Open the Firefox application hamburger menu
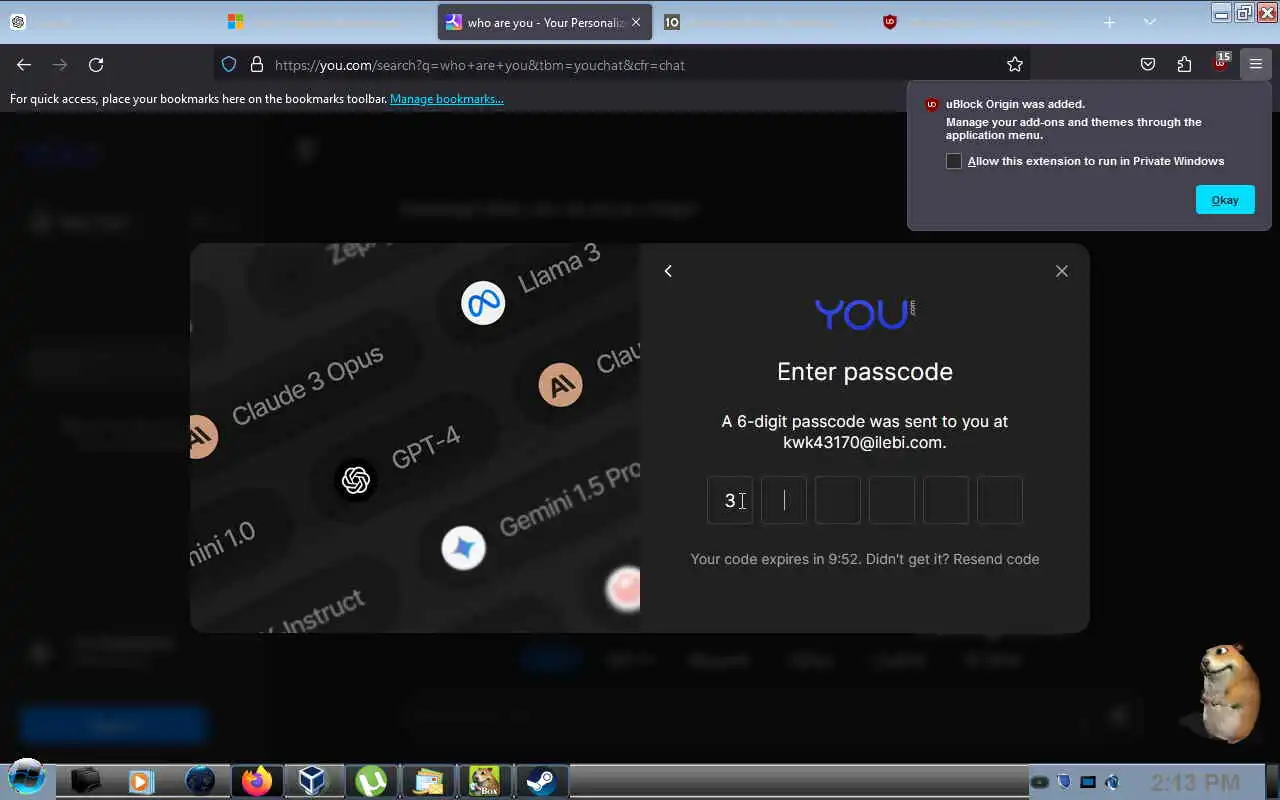The width and height of the screenshot is (1280, 800). click(x=1256, y=64)
